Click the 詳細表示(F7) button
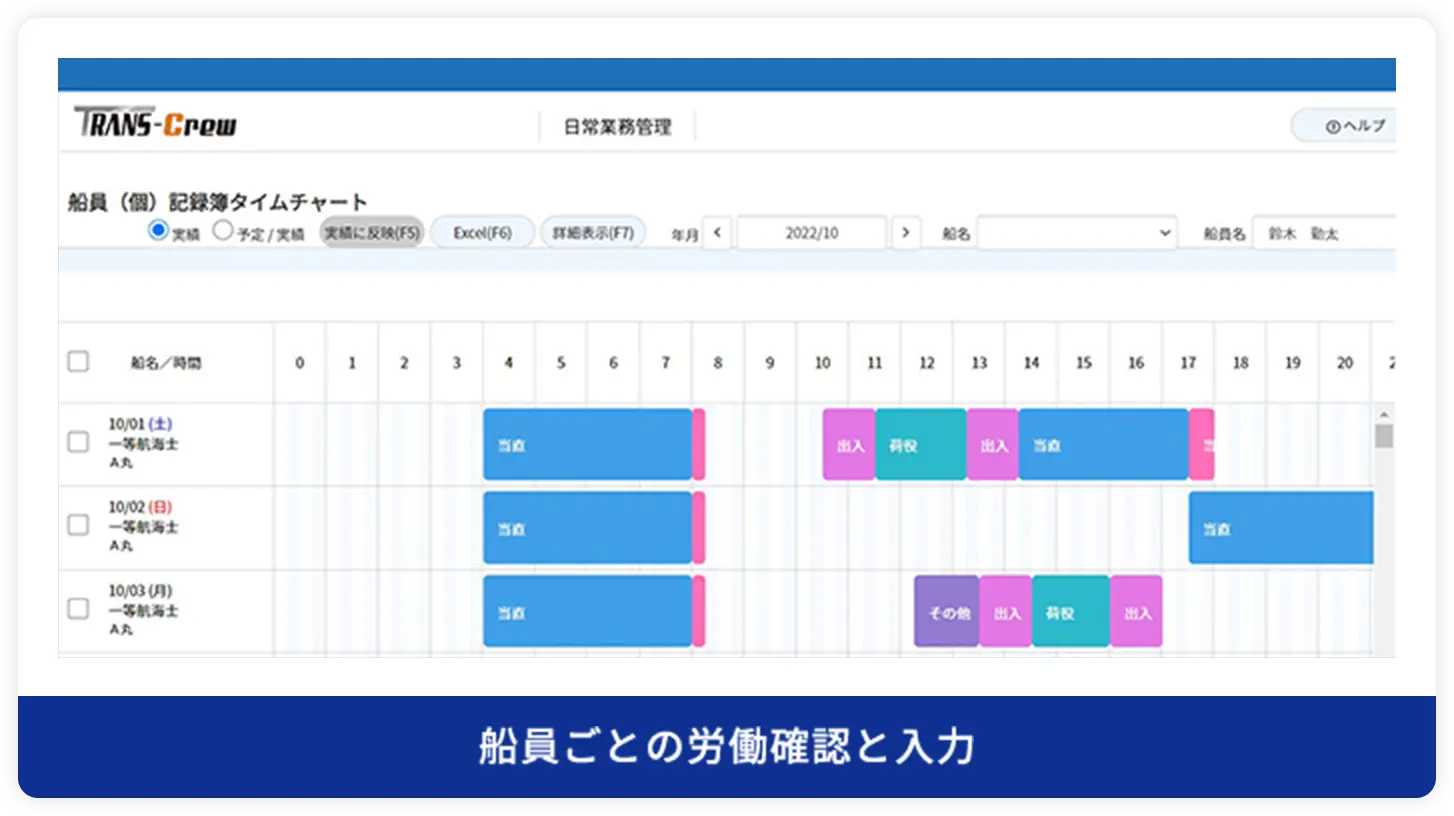Screen dimensions: 1454x816 tap(593, 232)
